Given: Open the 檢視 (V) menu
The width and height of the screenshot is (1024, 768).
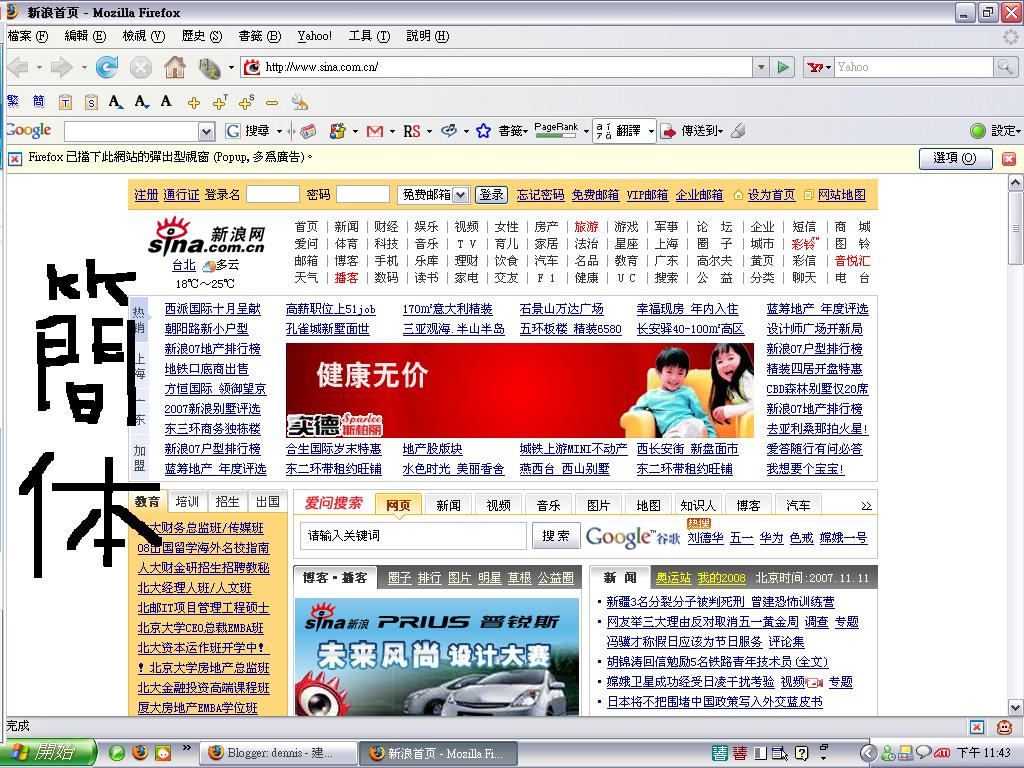Looking at the screenshot, I should click(144, 36).
